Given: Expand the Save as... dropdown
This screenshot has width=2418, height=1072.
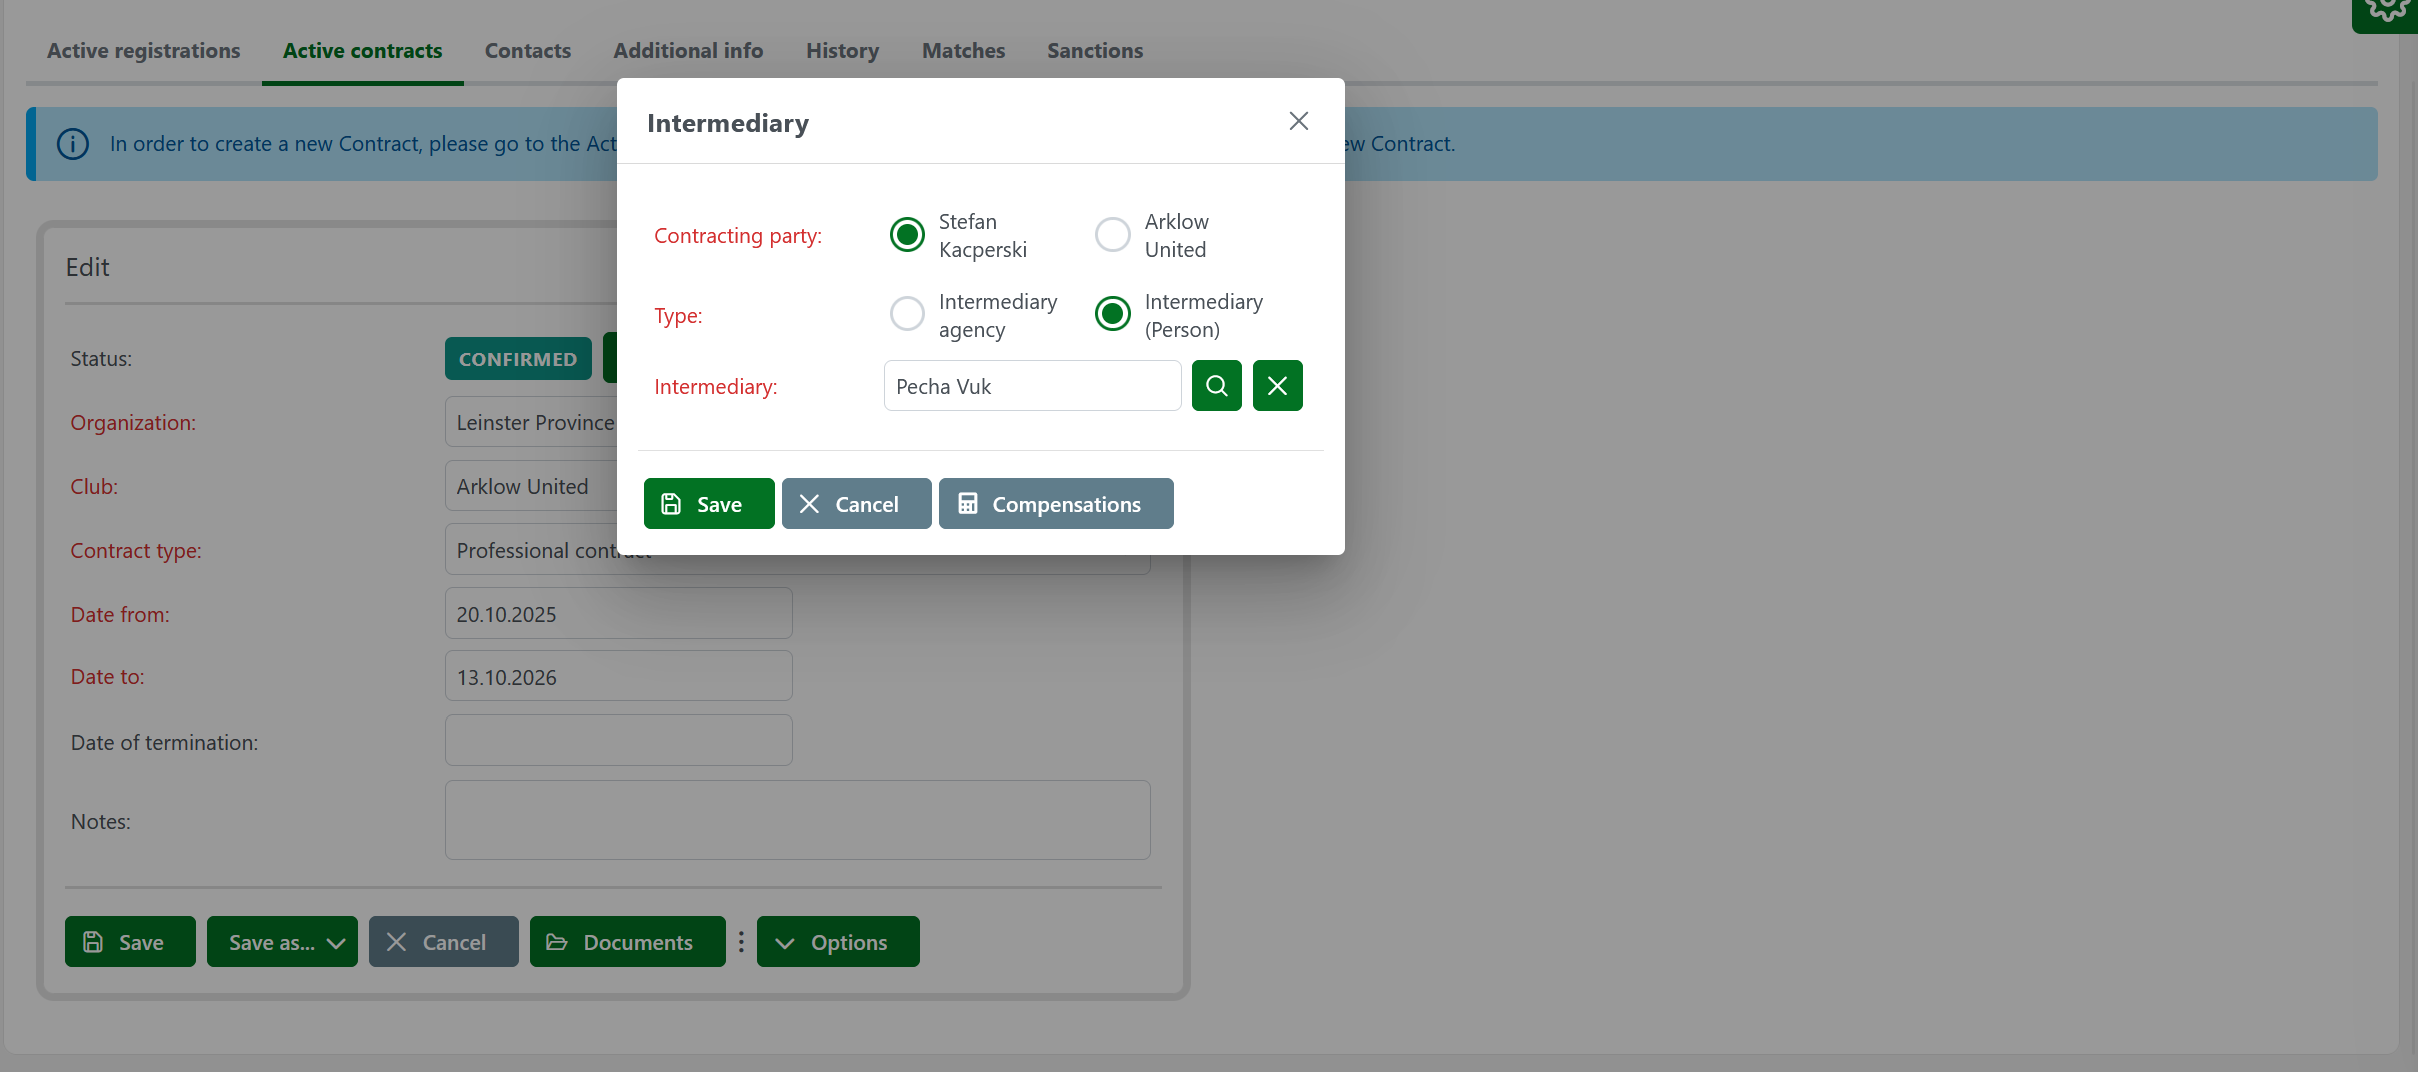Looking at the screenshot, I should [x=282, y=942].
